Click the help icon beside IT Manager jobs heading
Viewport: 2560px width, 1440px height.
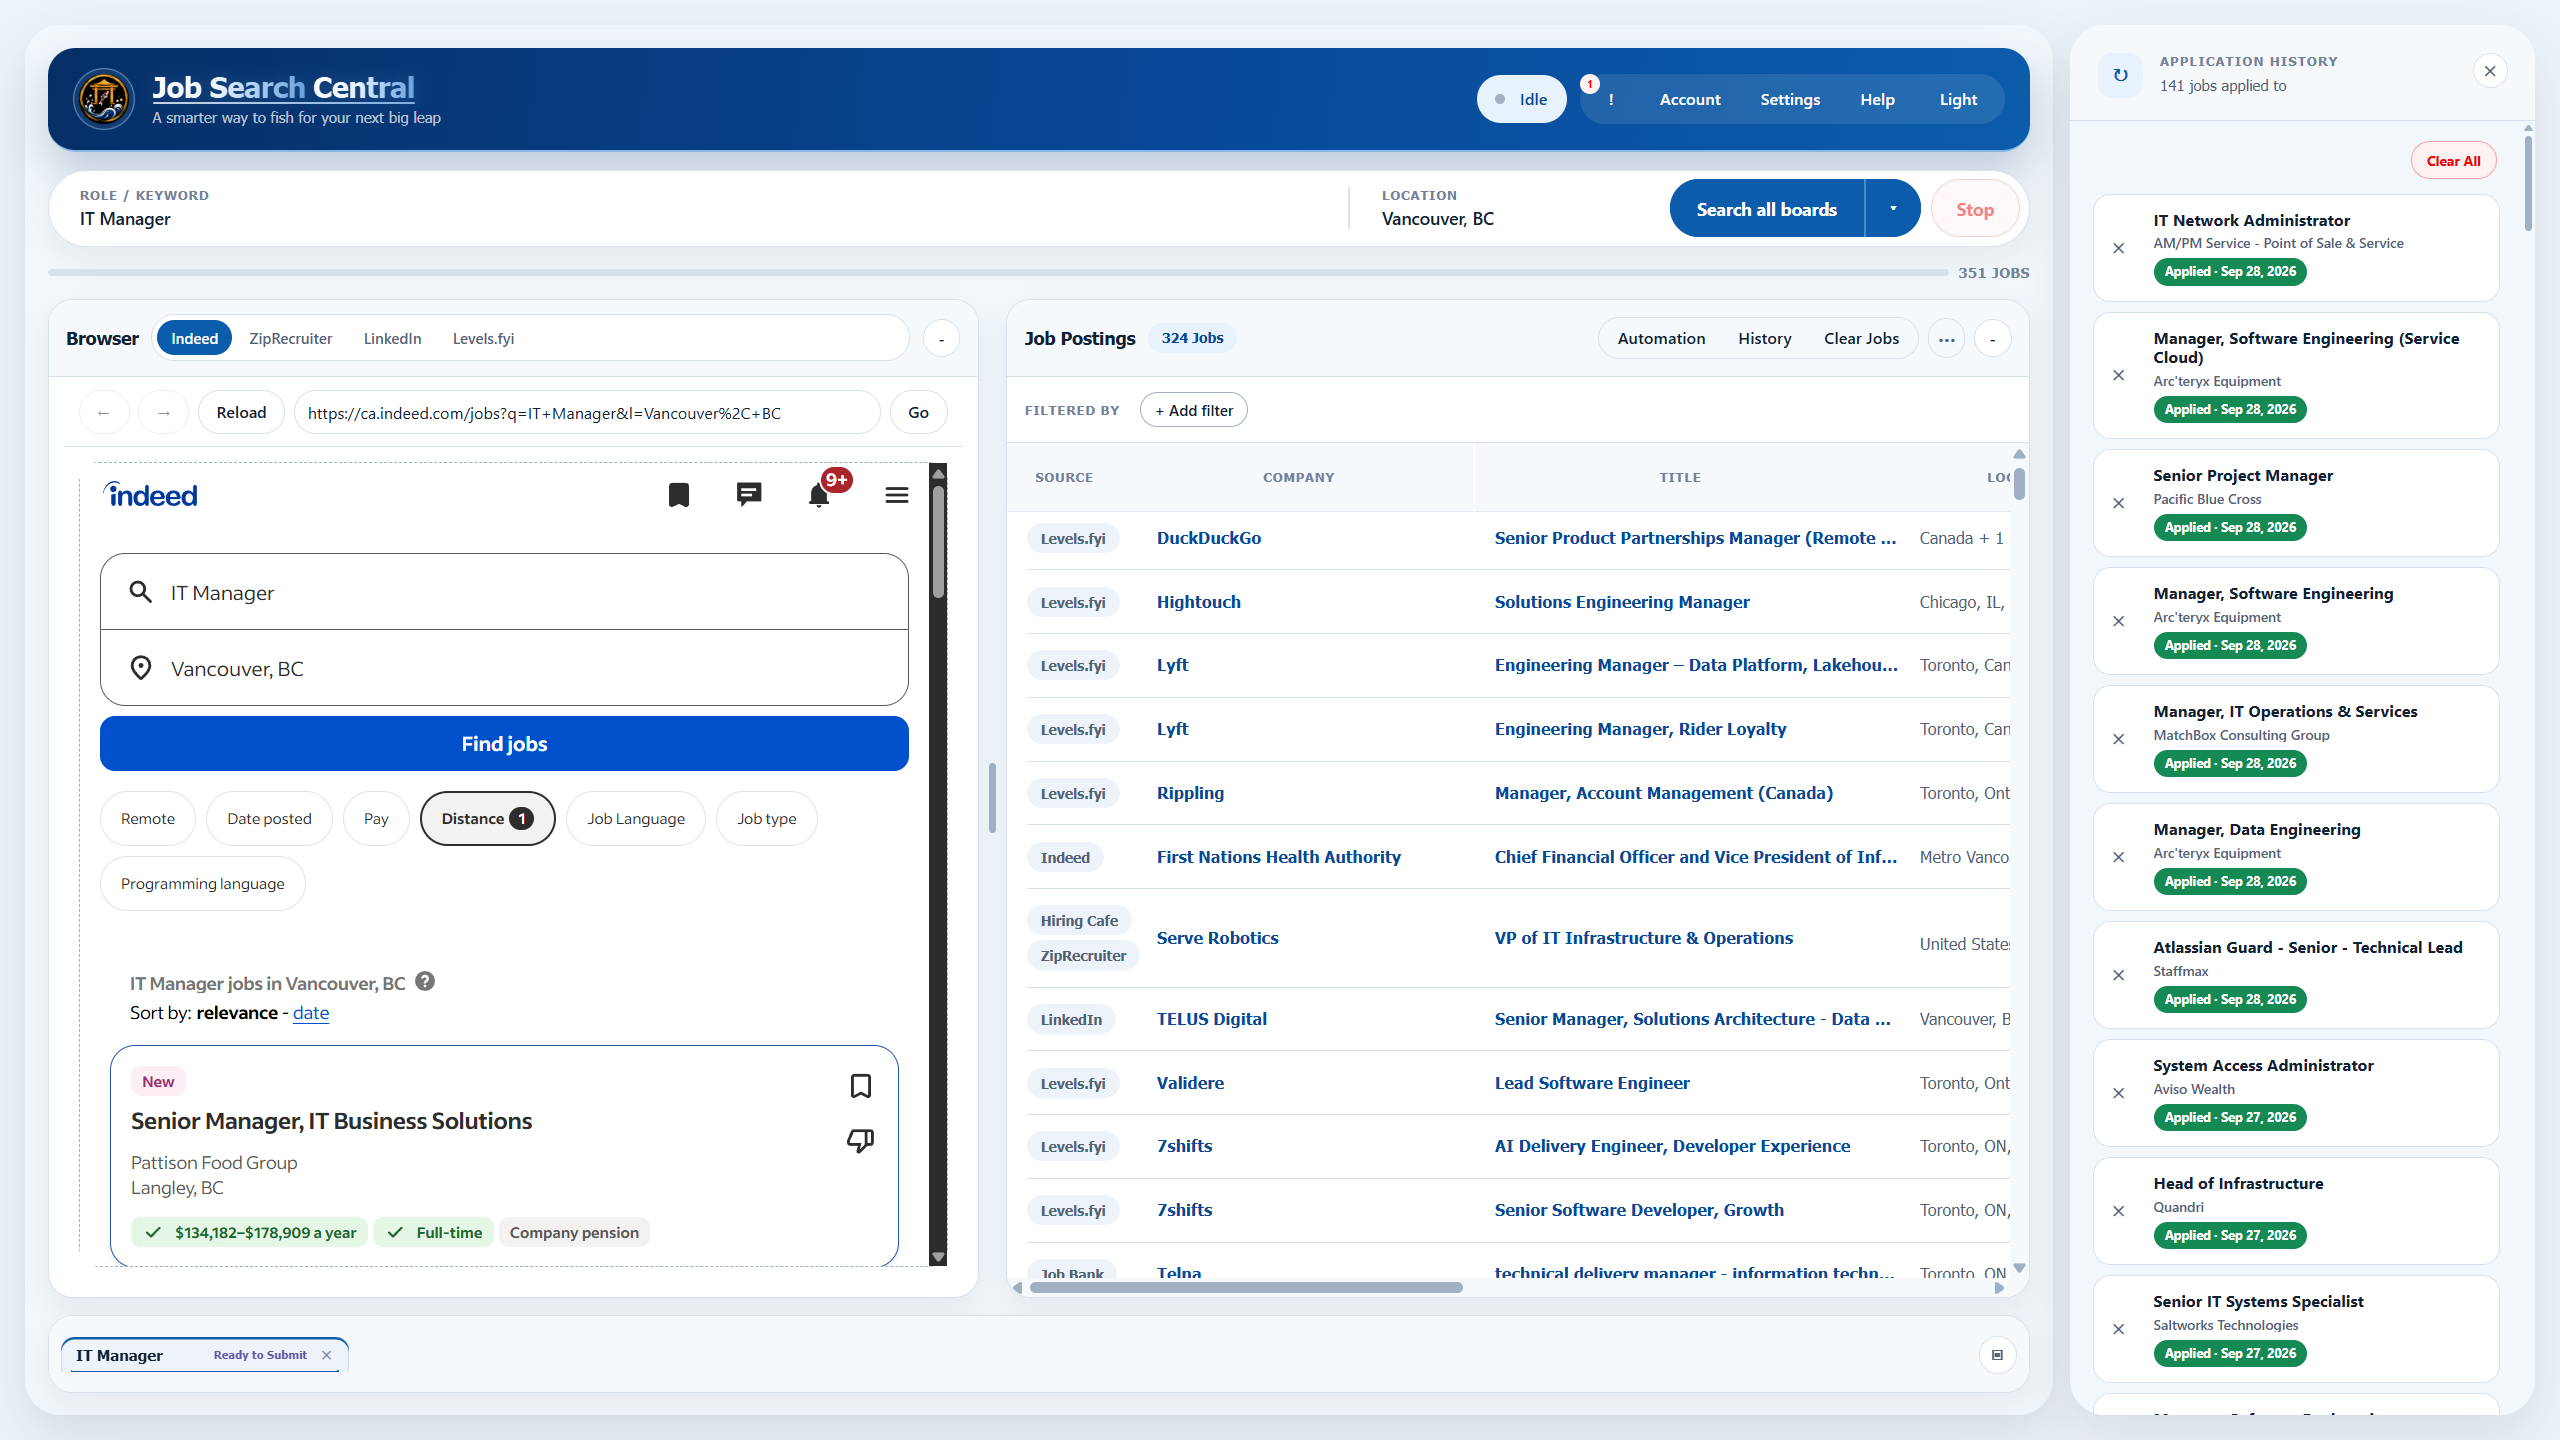425,982
